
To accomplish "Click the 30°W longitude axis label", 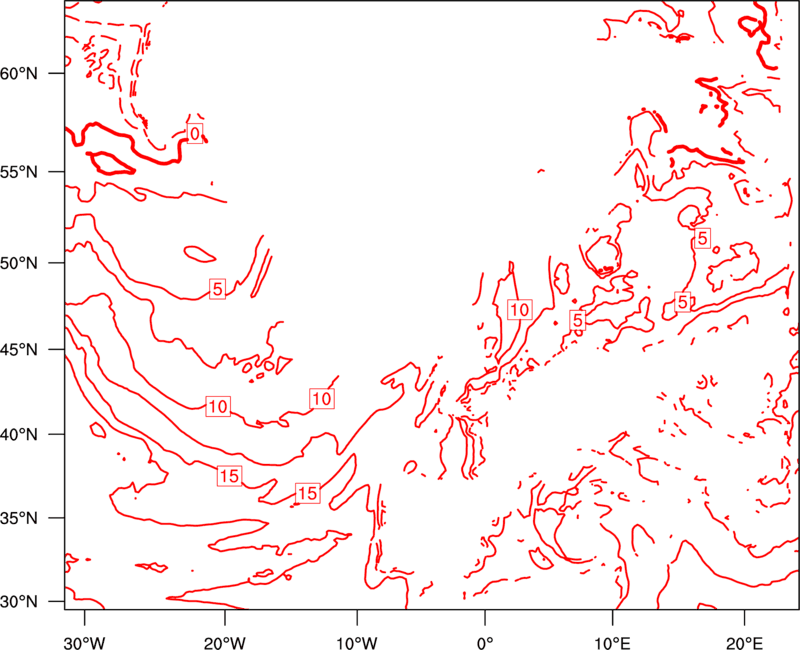I will [x=85, y=642].
